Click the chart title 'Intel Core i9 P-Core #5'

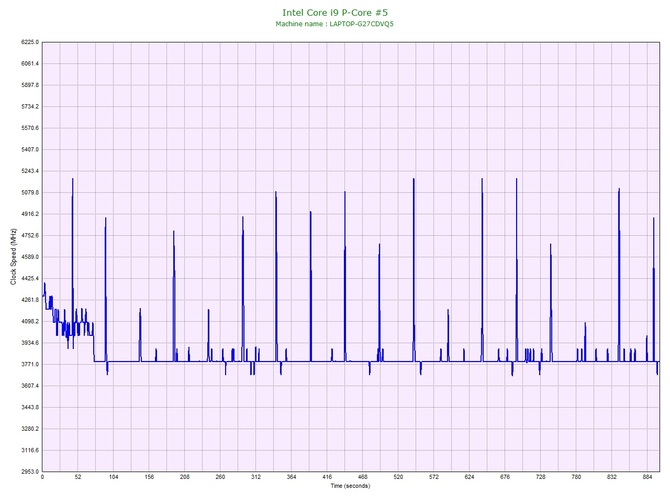pos(335,13)
